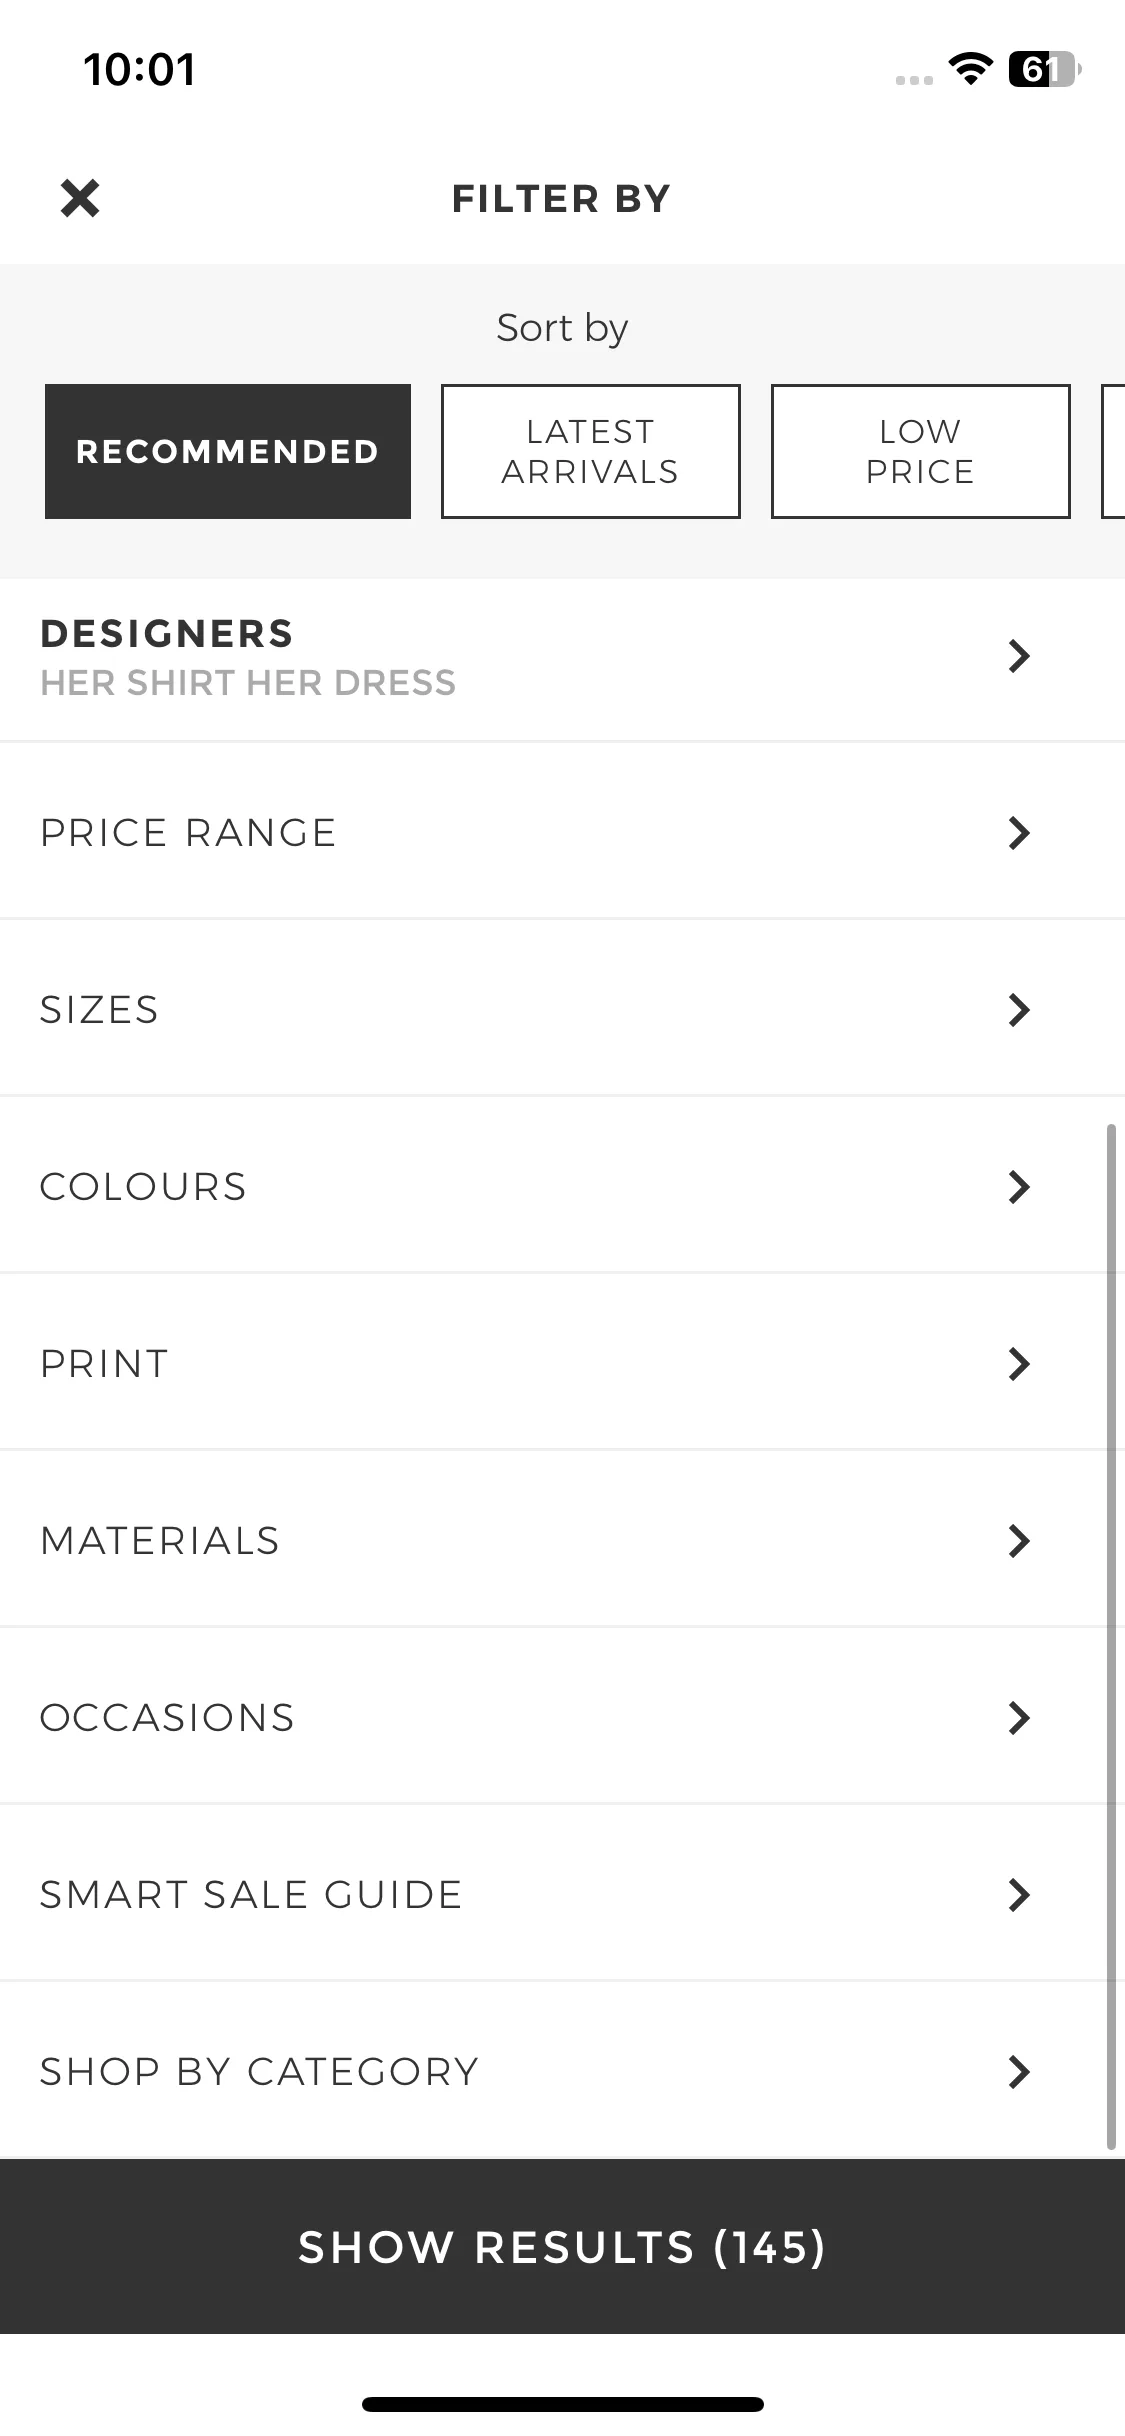Tap the Colours chevron arrow
Screen dimensions: 1125x2436
click(1019, 1187)
